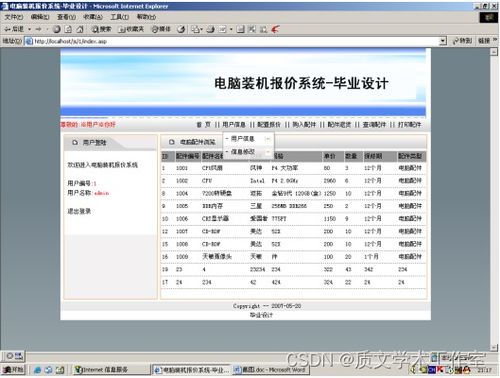Switch to Internet 信息服务 taskbar window
The width and height of the screenshot is (500, 378).
pos(111,369)
